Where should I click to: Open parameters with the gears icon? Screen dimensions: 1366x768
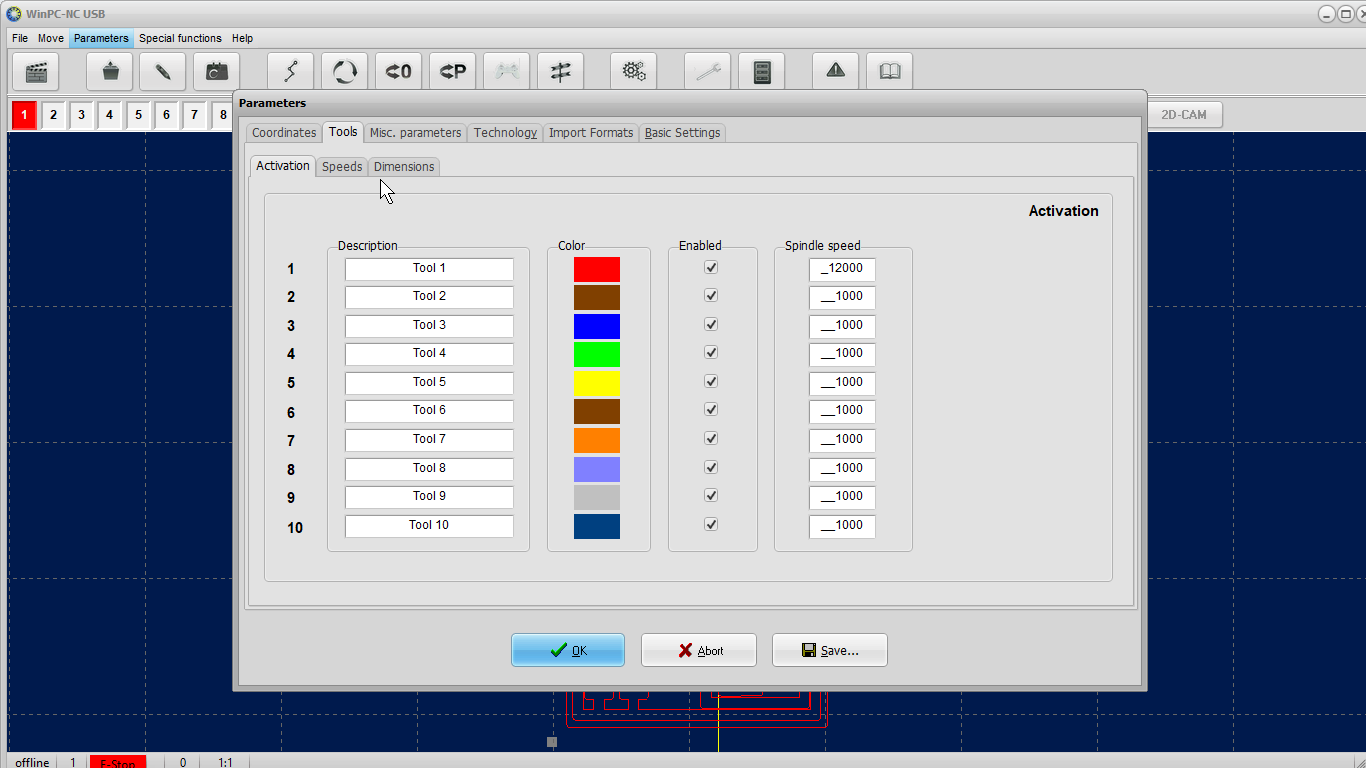634,72
